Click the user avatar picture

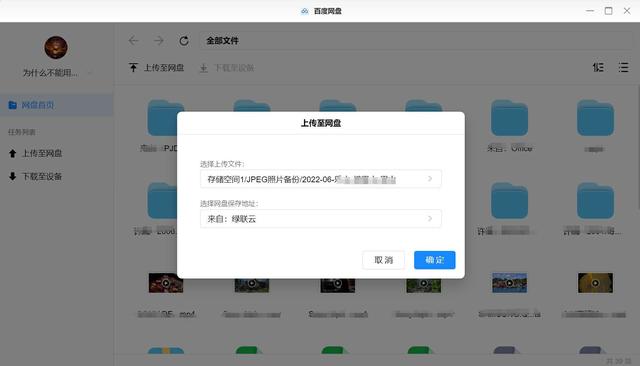[56, 47]
